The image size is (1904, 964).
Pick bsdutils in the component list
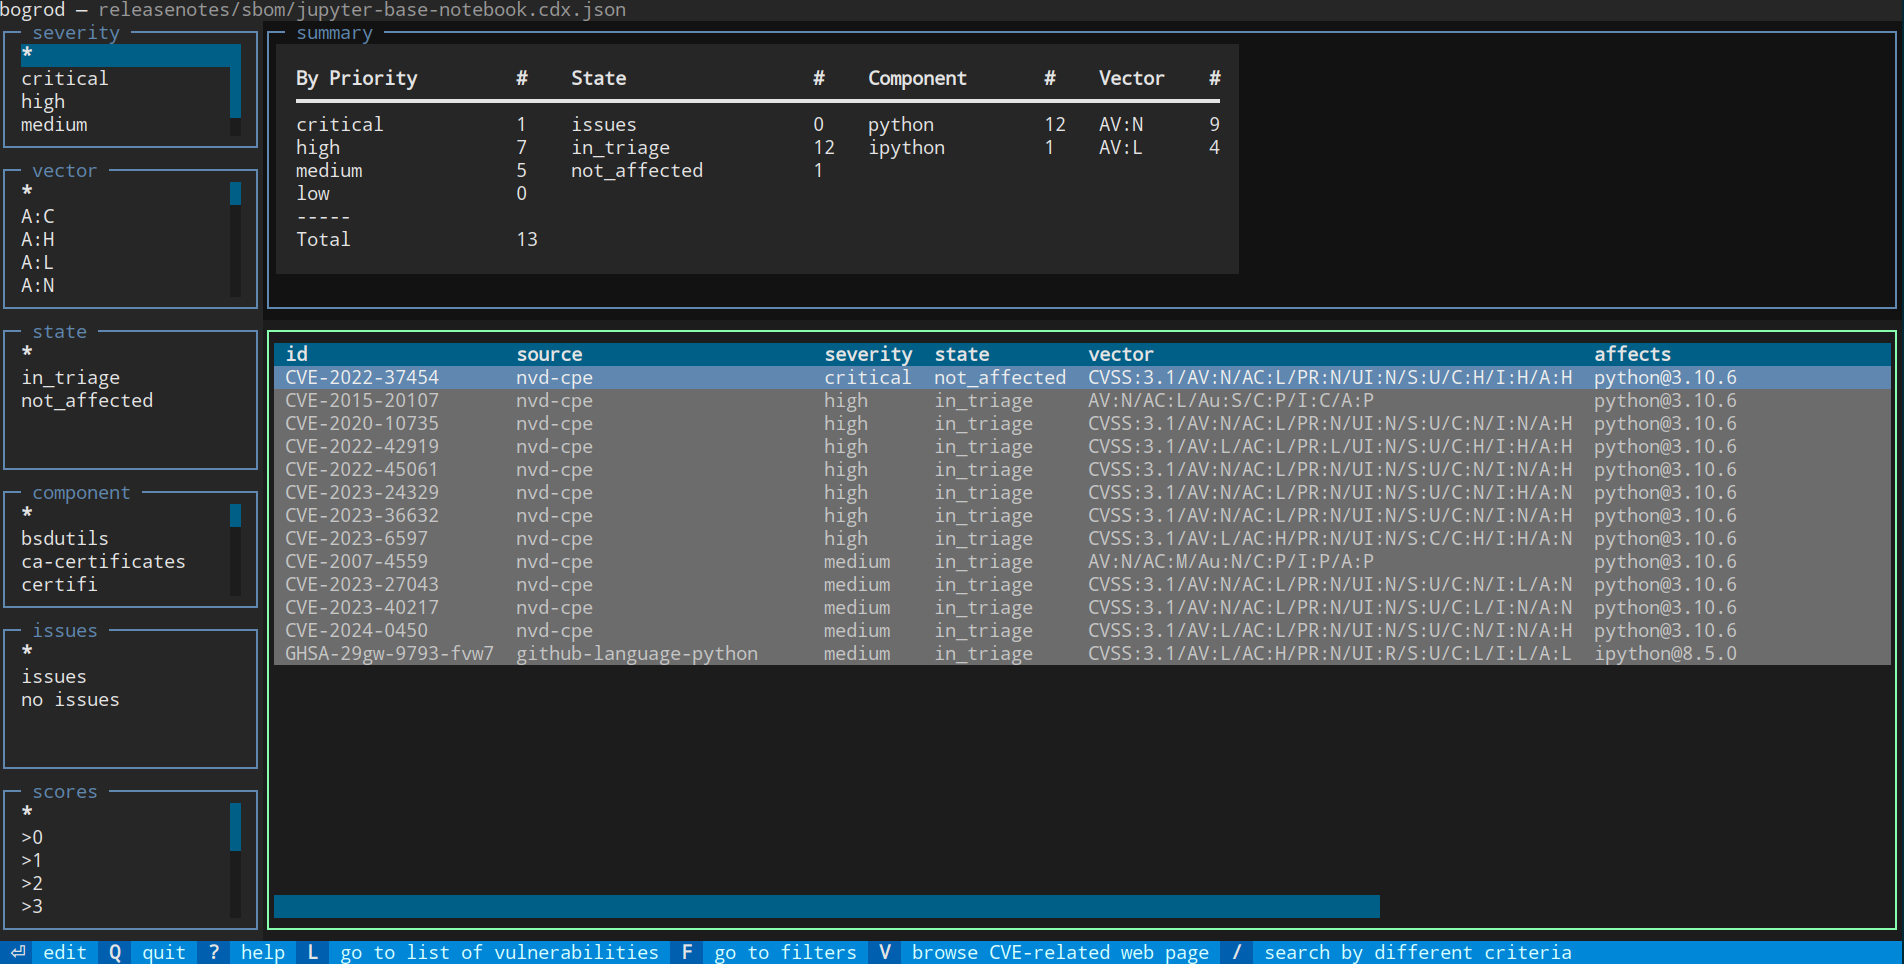(65, 538)
